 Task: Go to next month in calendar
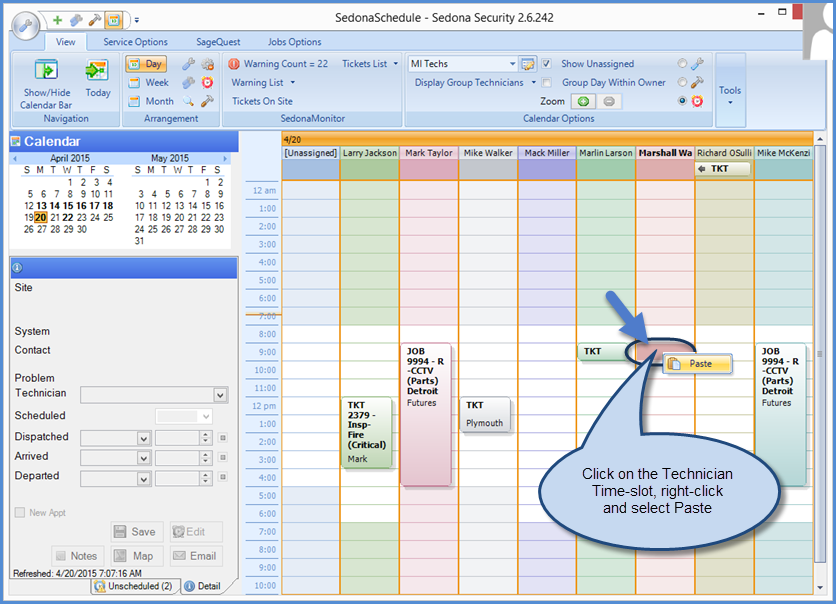coord(225,158)
